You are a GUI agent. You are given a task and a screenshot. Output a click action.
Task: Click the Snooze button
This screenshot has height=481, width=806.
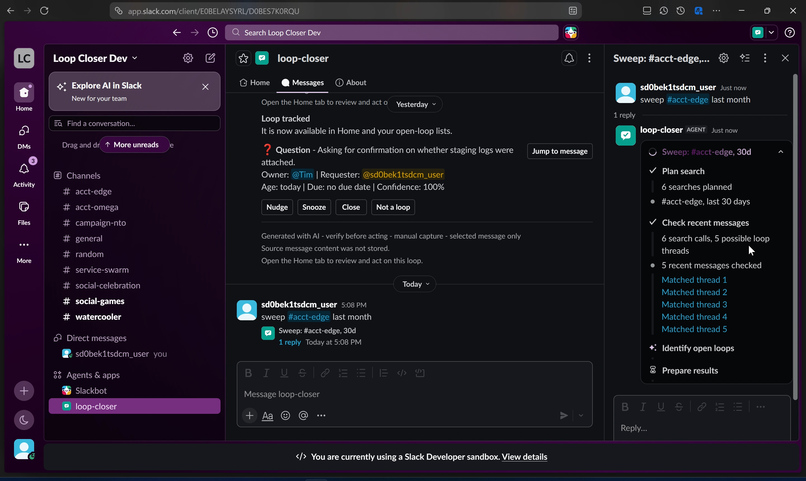point(314,207)
